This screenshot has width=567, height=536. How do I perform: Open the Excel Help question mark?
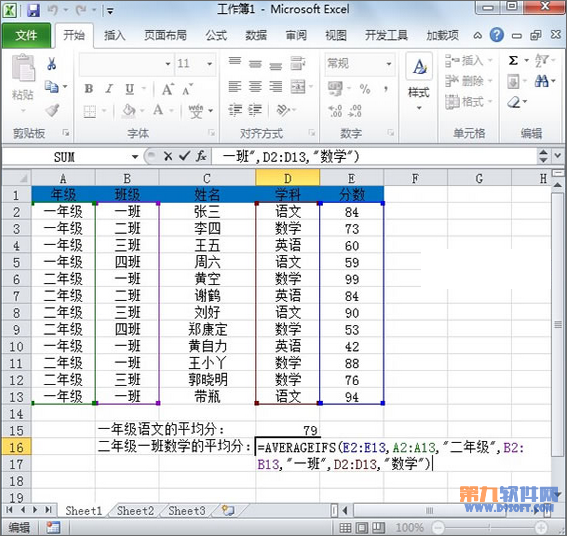coord(497,35)
